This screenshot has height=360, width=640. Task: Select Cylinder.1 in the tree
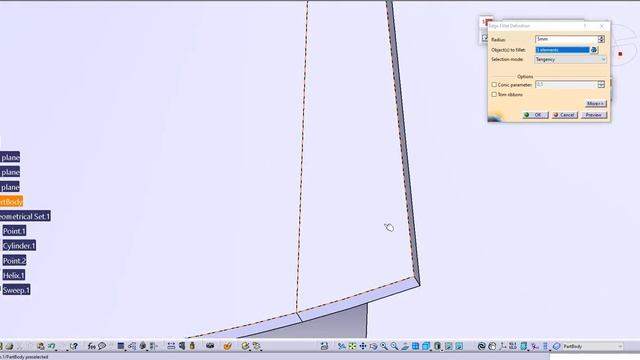[x=19, y=246]
